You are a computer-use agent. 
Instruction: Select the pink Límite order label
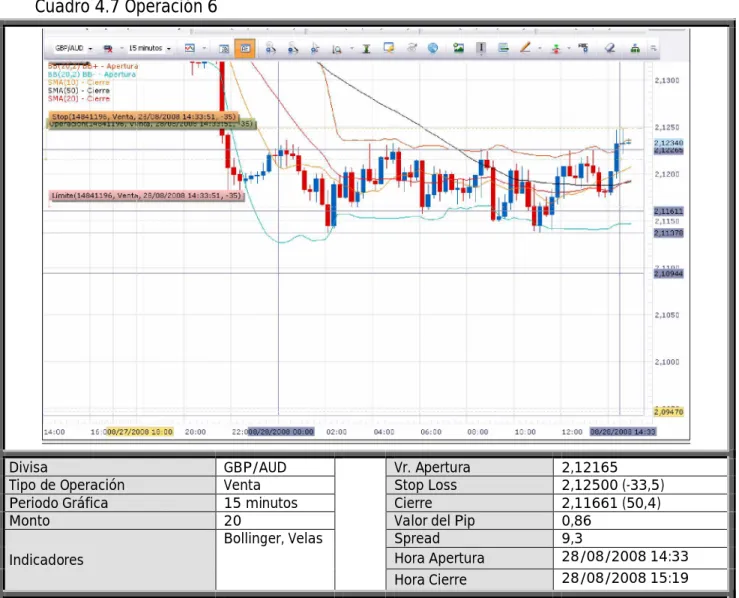coord(147,195)
